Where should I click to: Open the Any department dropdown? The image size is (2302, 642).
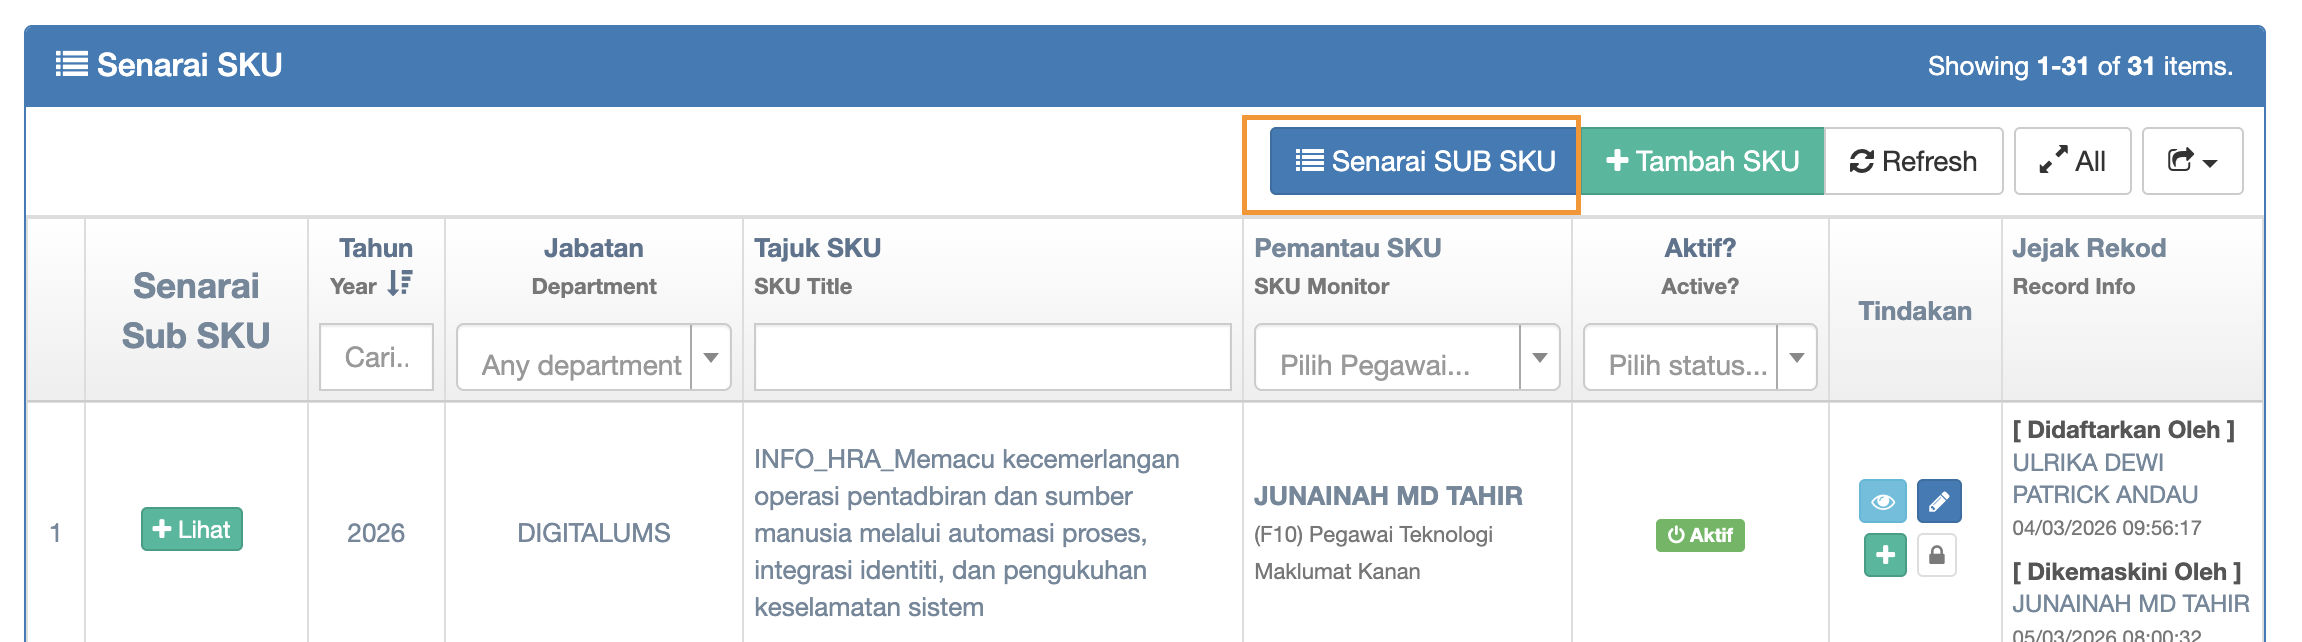[x=593, y=357]
